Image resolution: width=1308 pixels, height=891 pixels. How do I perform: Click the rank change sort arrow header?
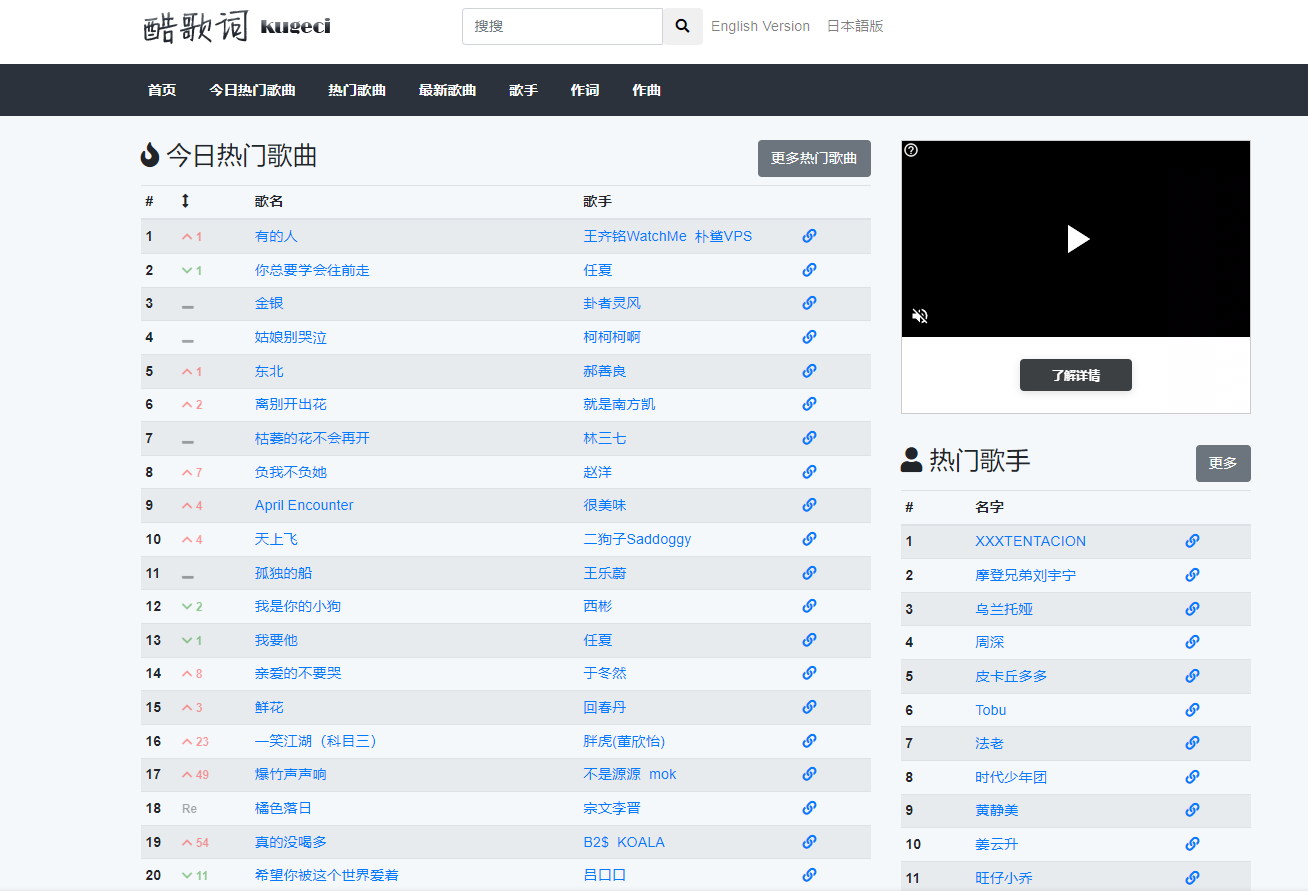click(185, 201)
